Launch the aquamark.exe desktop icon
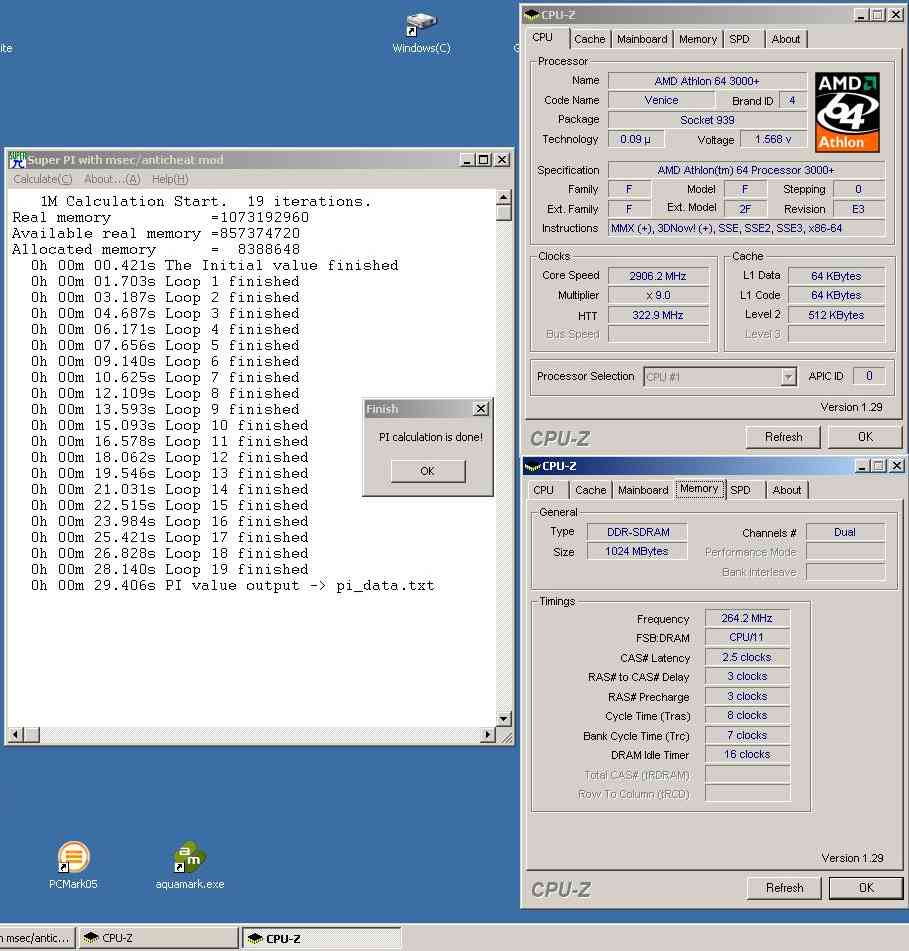 click(190, 864)
